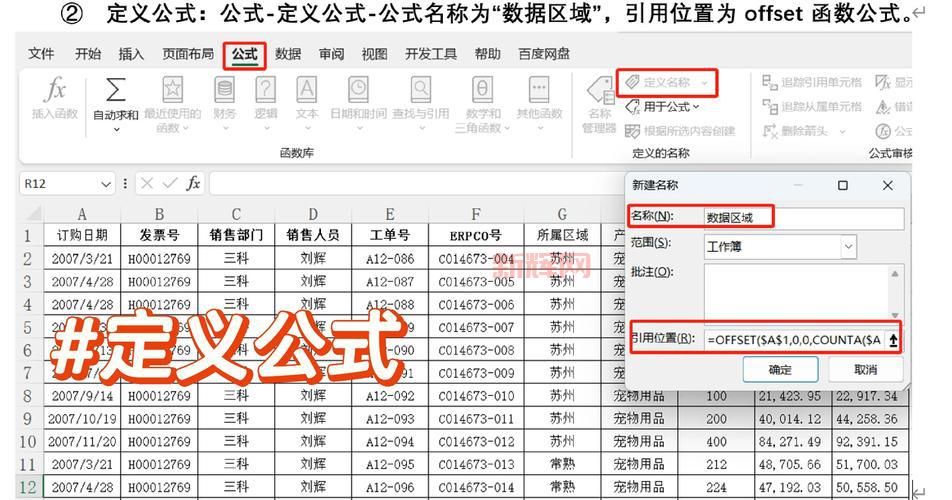
Task: Open the Text functions icon
Action: (307, 90)
